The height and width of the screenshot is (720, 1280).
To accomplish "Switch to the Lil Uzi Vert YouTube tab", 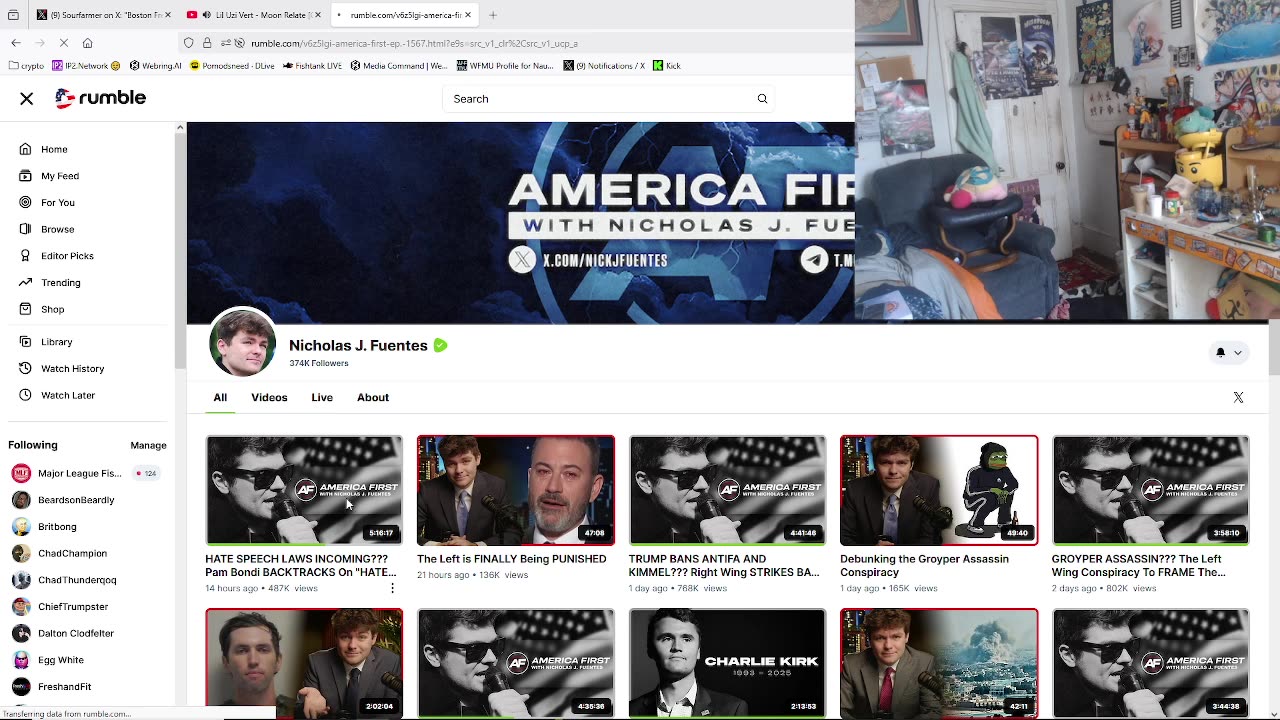I will (x=253, y=15).
